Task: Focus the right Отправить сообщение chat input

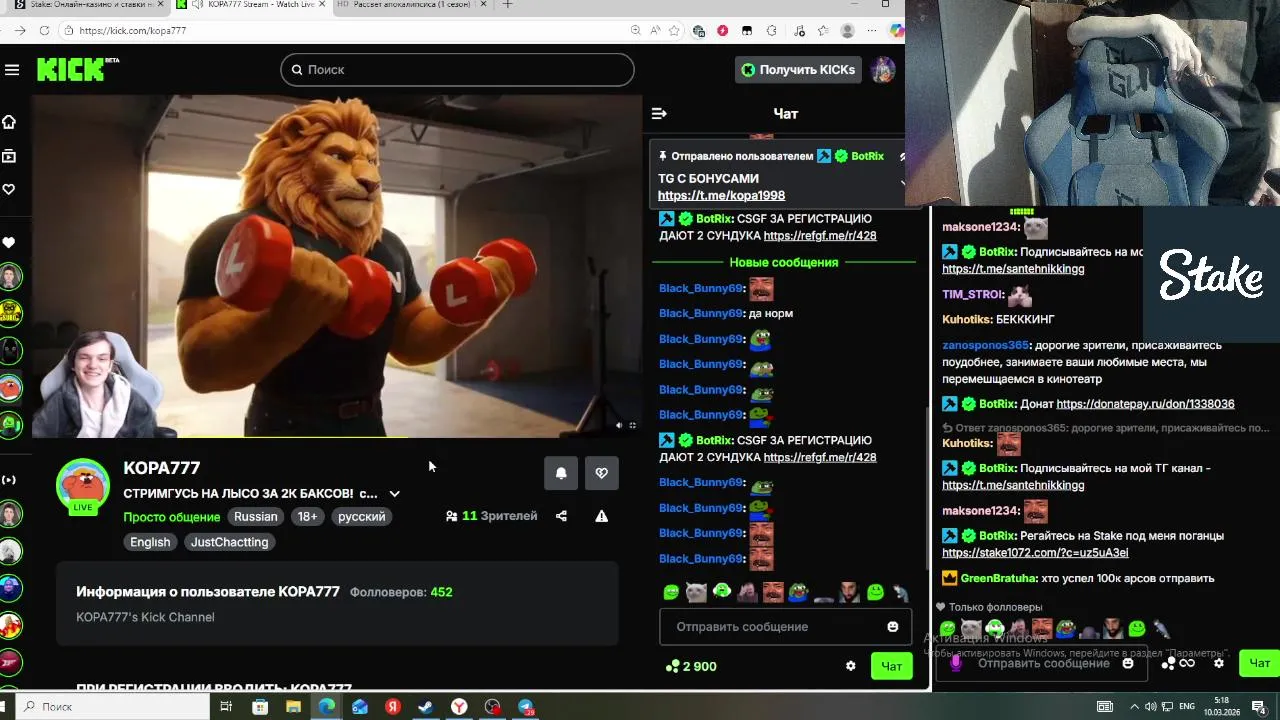Action: click(x=1044, y=663)
